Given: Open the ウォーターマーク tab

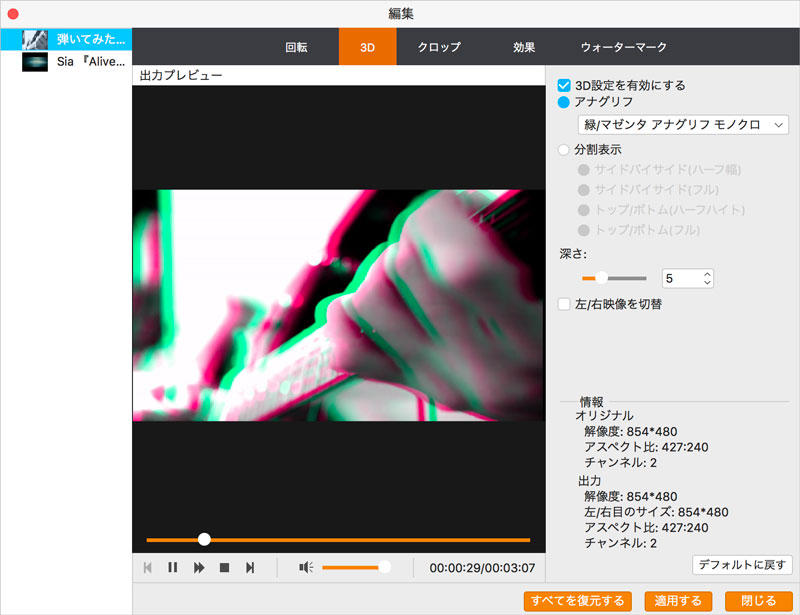Looking at the screenshot, I should pyautogui.click(x=623, y=47).
